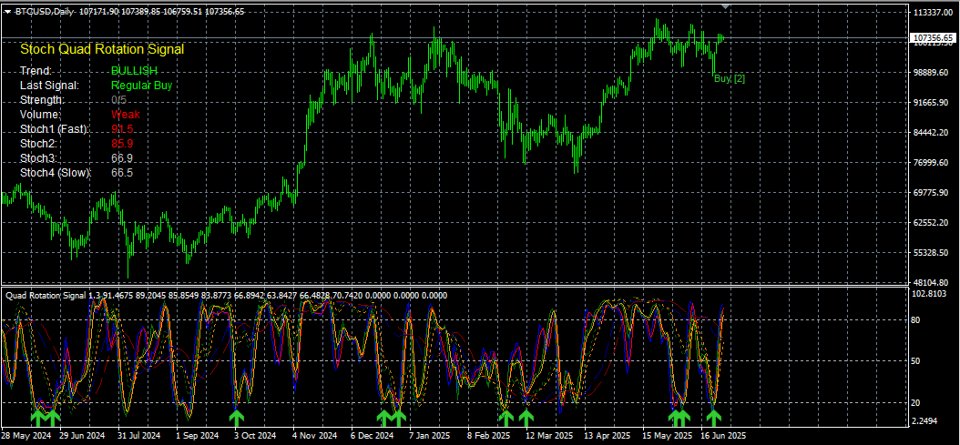
Task: Click the 31 Jul 2024 date label
Action: [138, 436]
